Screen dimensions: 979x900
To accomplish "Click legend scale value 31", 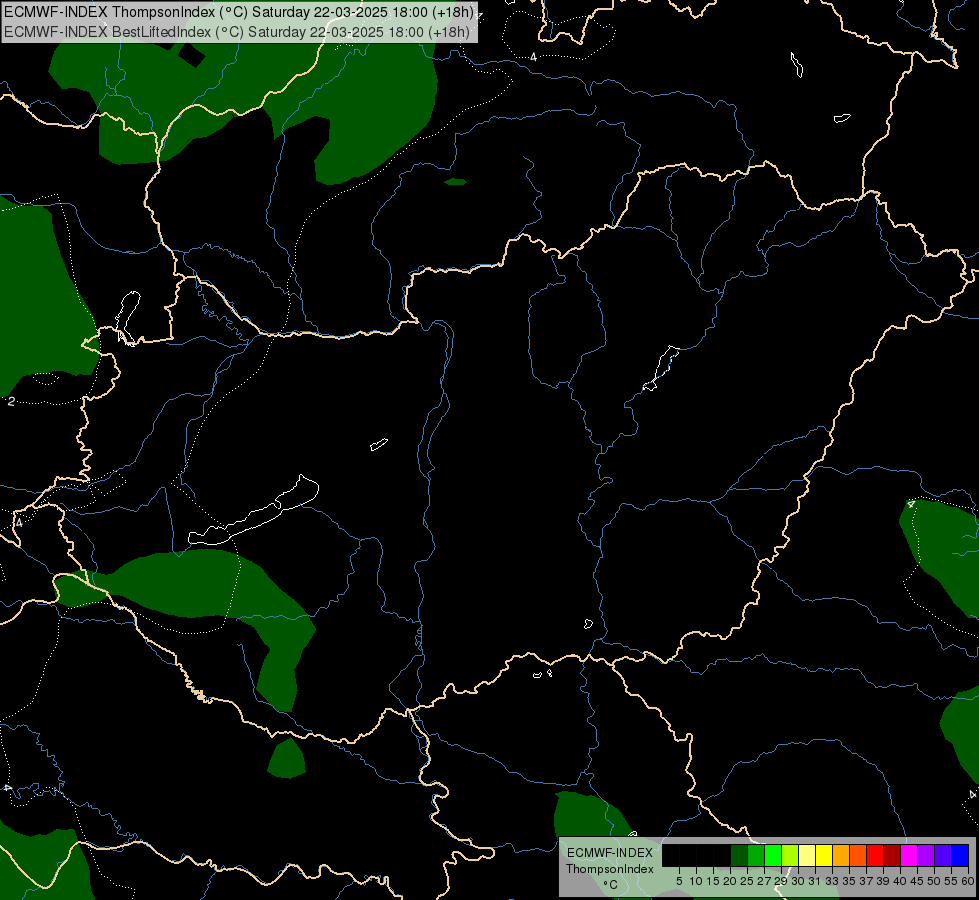I will click(x=815, y=881).
